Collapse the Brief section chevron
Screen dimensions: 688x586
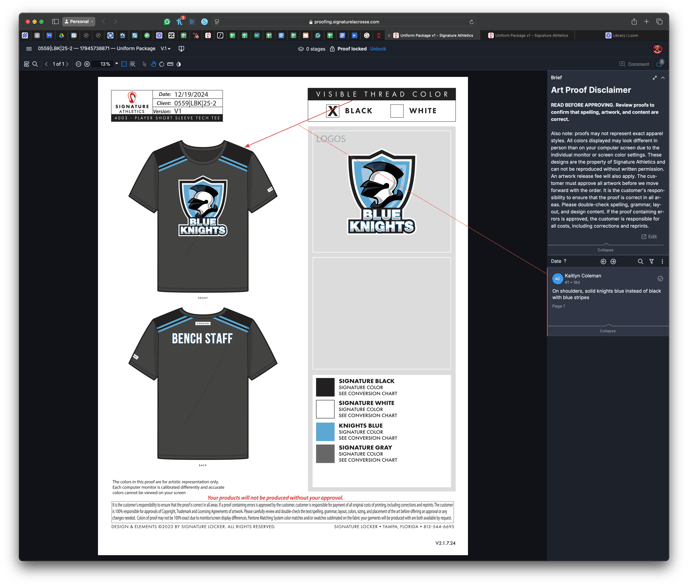tap(663, 77)
